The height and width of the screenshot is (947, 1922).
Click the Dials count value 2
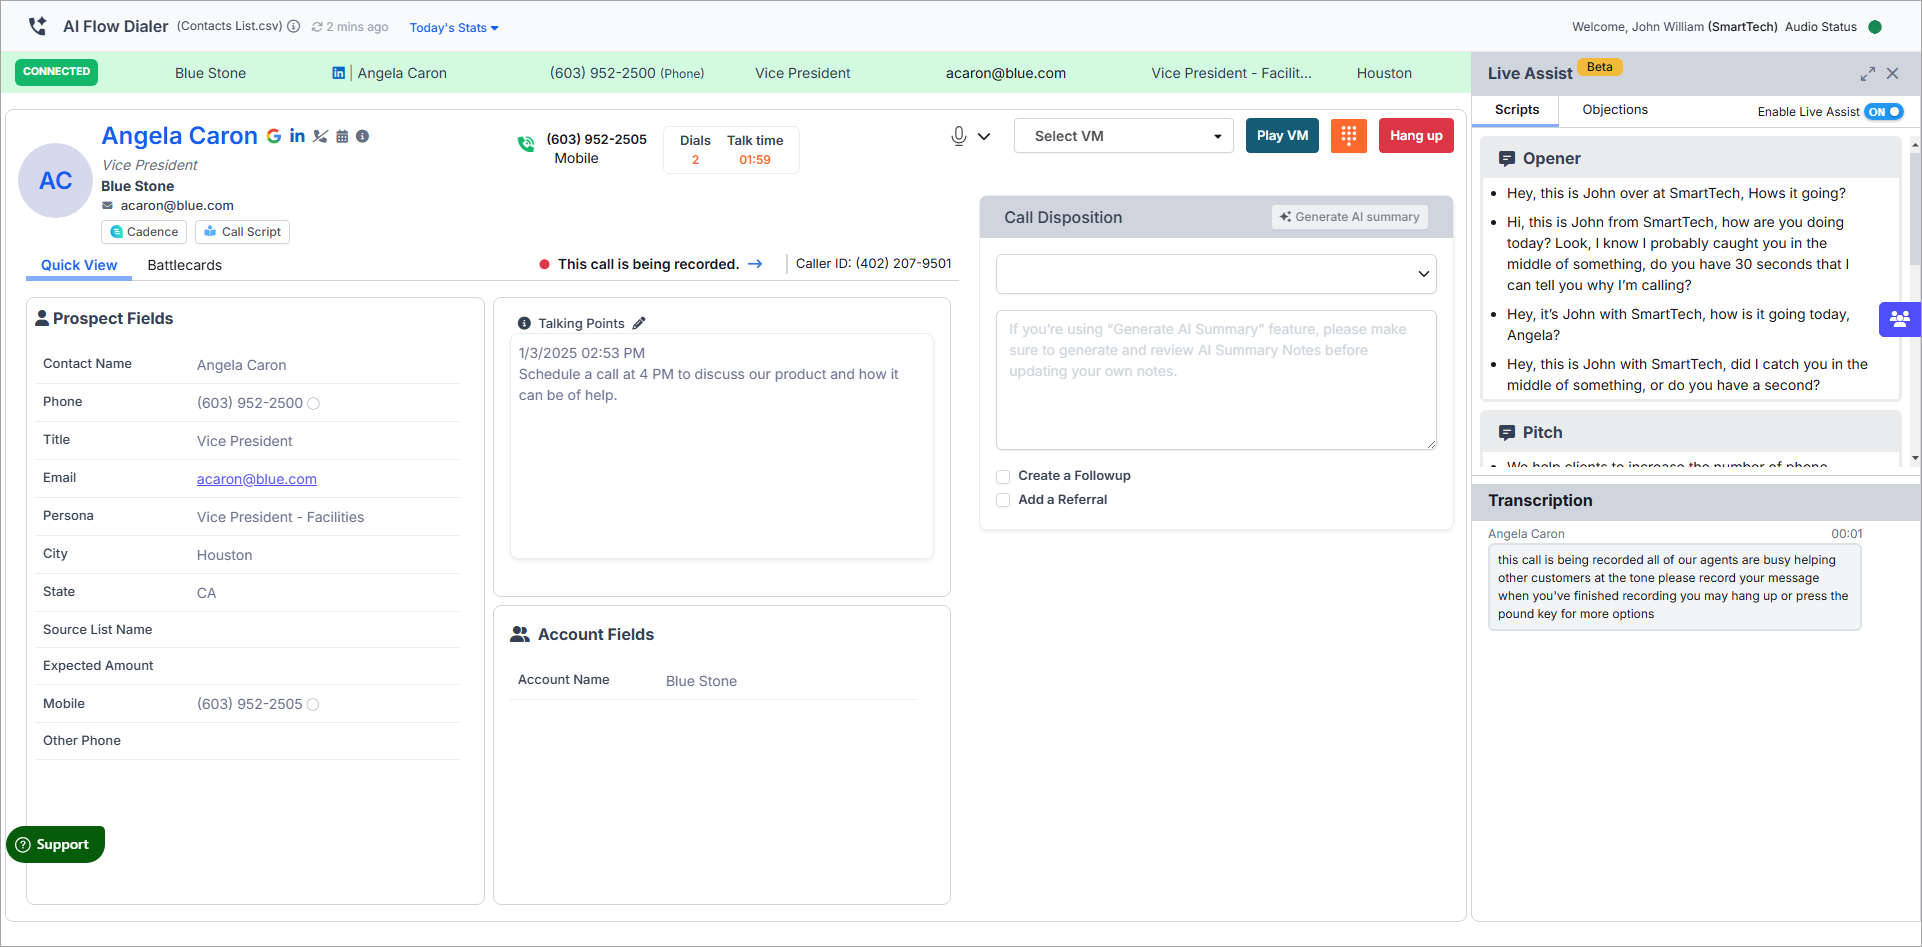tap(695, 160)
